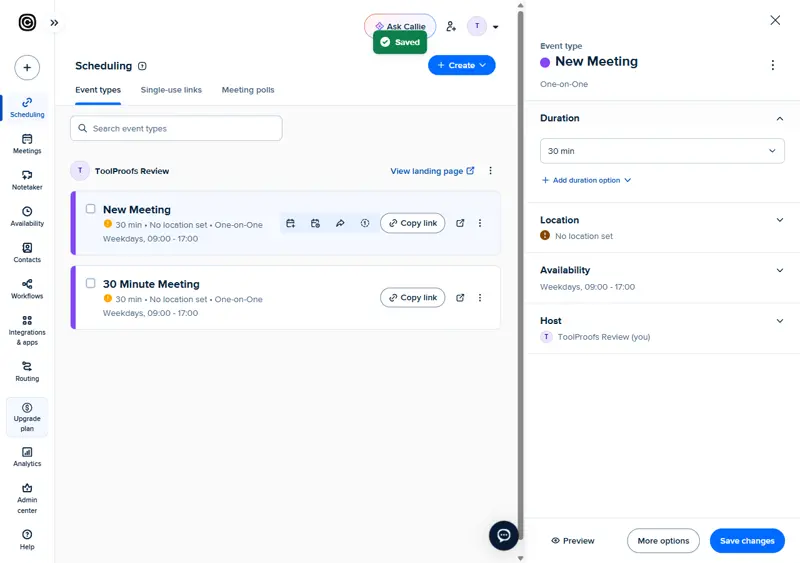Open Routing in the sidebar
The width and height of the screenshot is (800, 563).
pyautogui.click(x=27, y=371)
